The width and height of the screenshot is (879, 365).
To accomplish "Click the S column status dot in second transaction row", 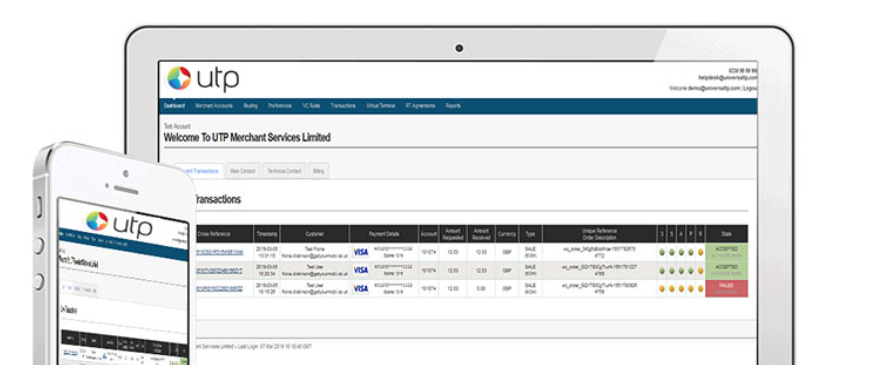I will (672, 270).
